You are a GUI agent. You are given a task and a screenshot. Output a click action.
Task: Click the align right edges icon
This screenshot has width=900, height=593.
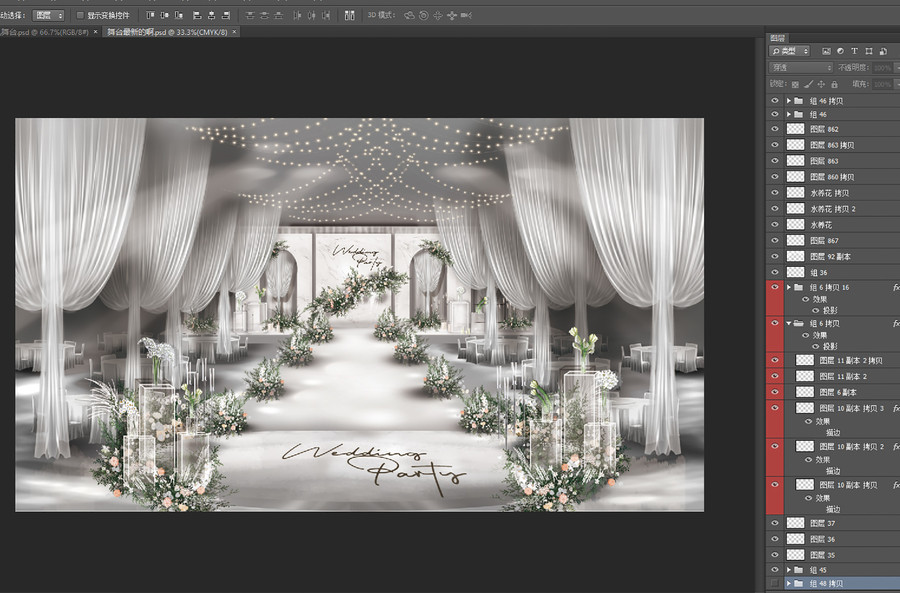[x=226, y=15]
